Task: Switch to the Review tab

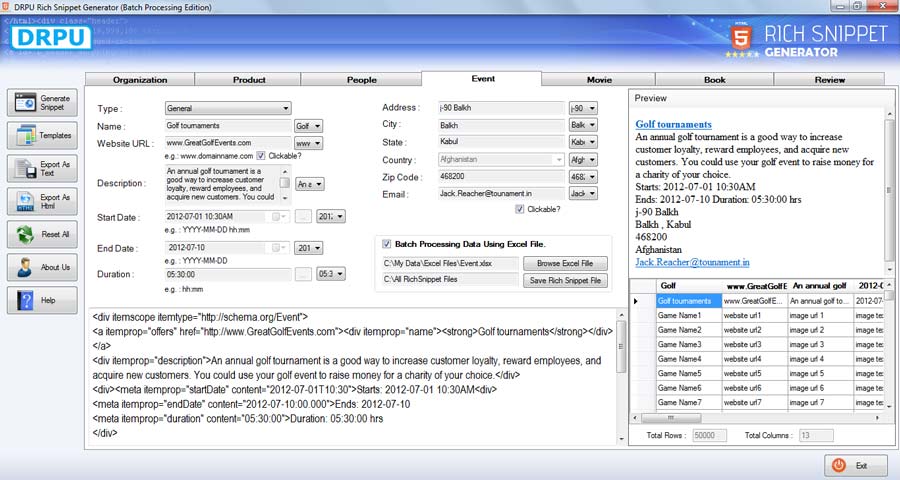Action: [829, 80]
